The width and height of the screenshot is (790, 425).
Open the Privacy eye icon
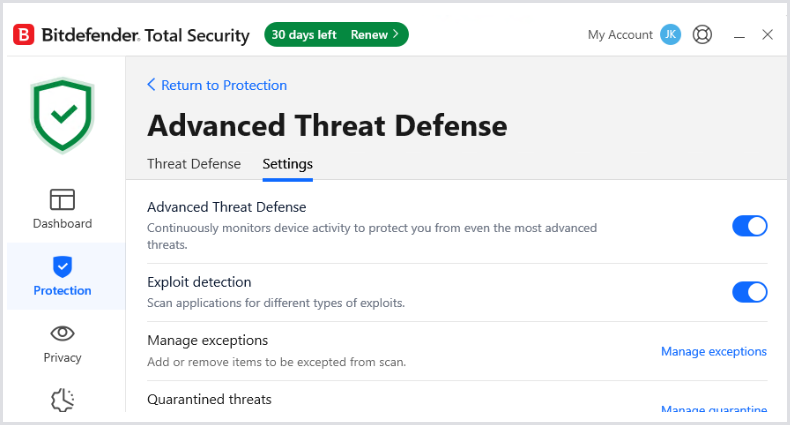click(62, 333)
